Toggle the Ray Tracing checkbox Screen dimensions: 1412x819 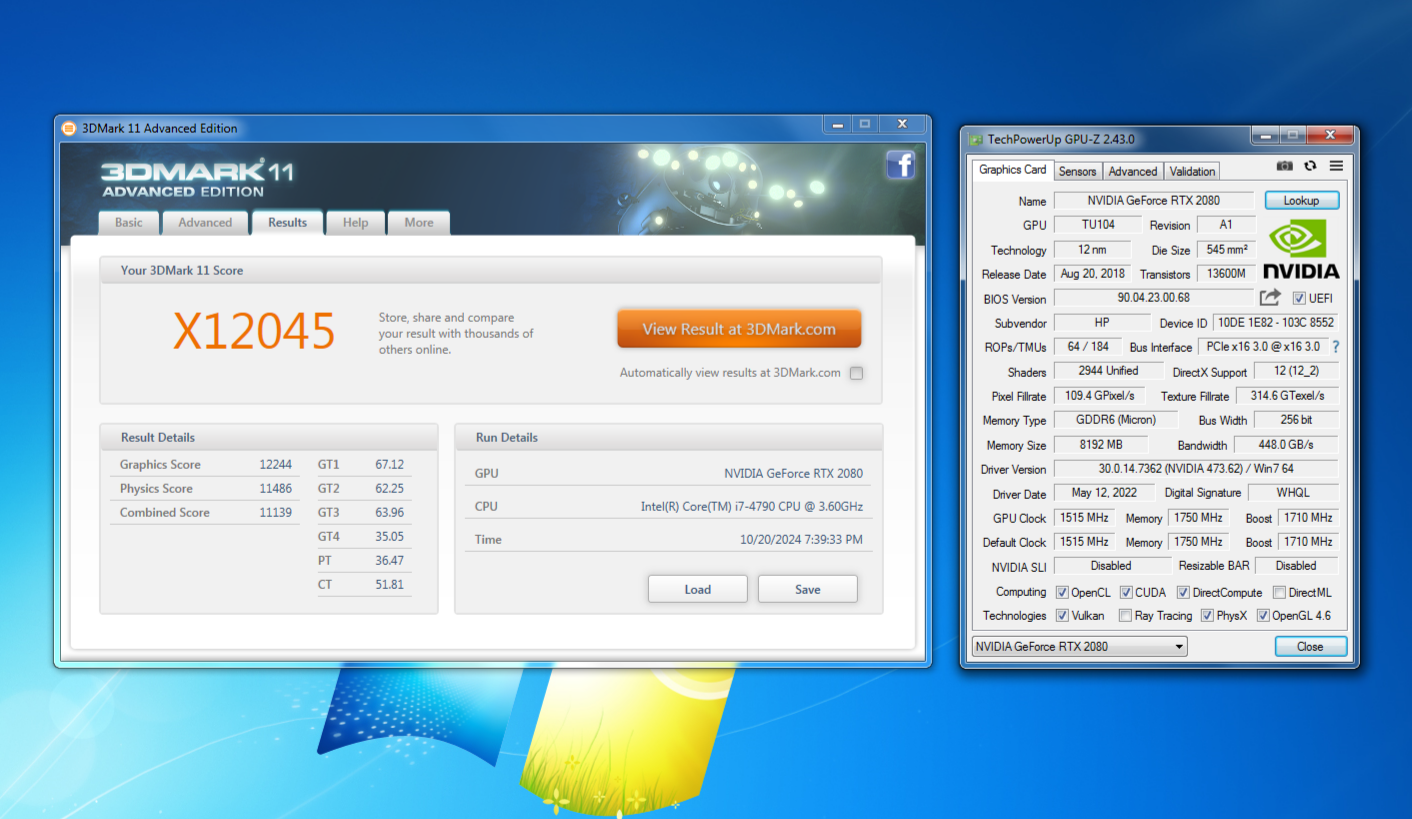tap(1125, 616)
